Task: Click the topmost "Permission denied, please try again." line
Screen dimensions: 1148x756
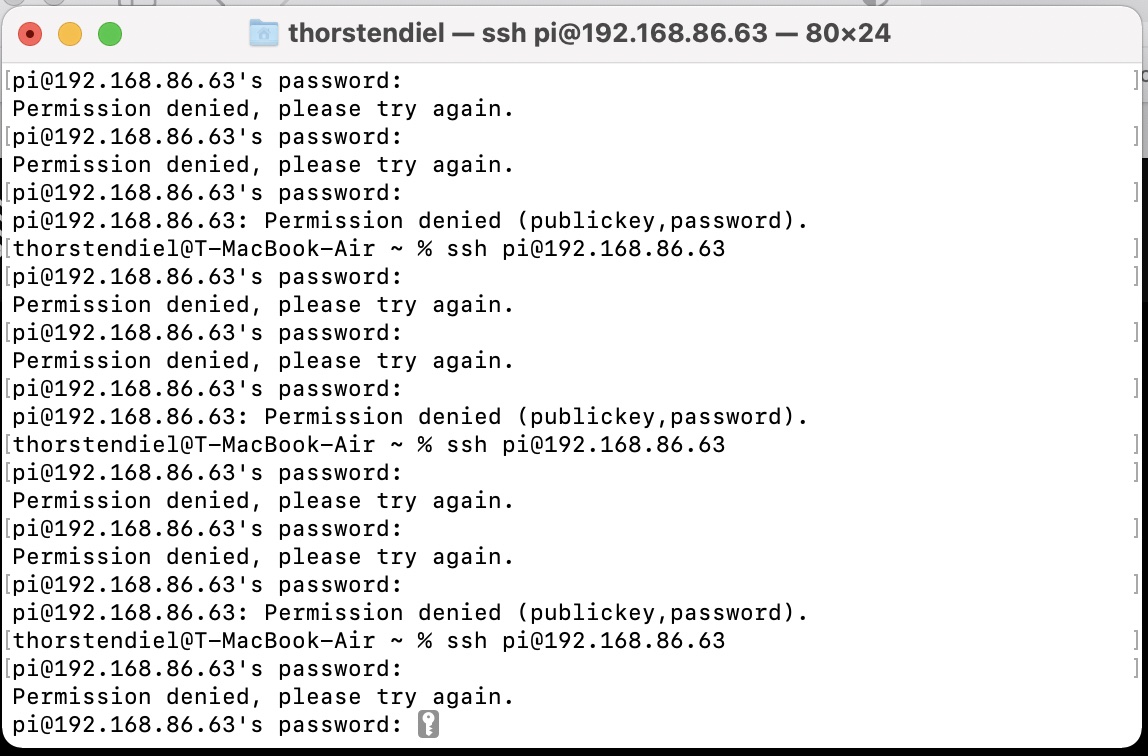Action: tap(263, 109)
